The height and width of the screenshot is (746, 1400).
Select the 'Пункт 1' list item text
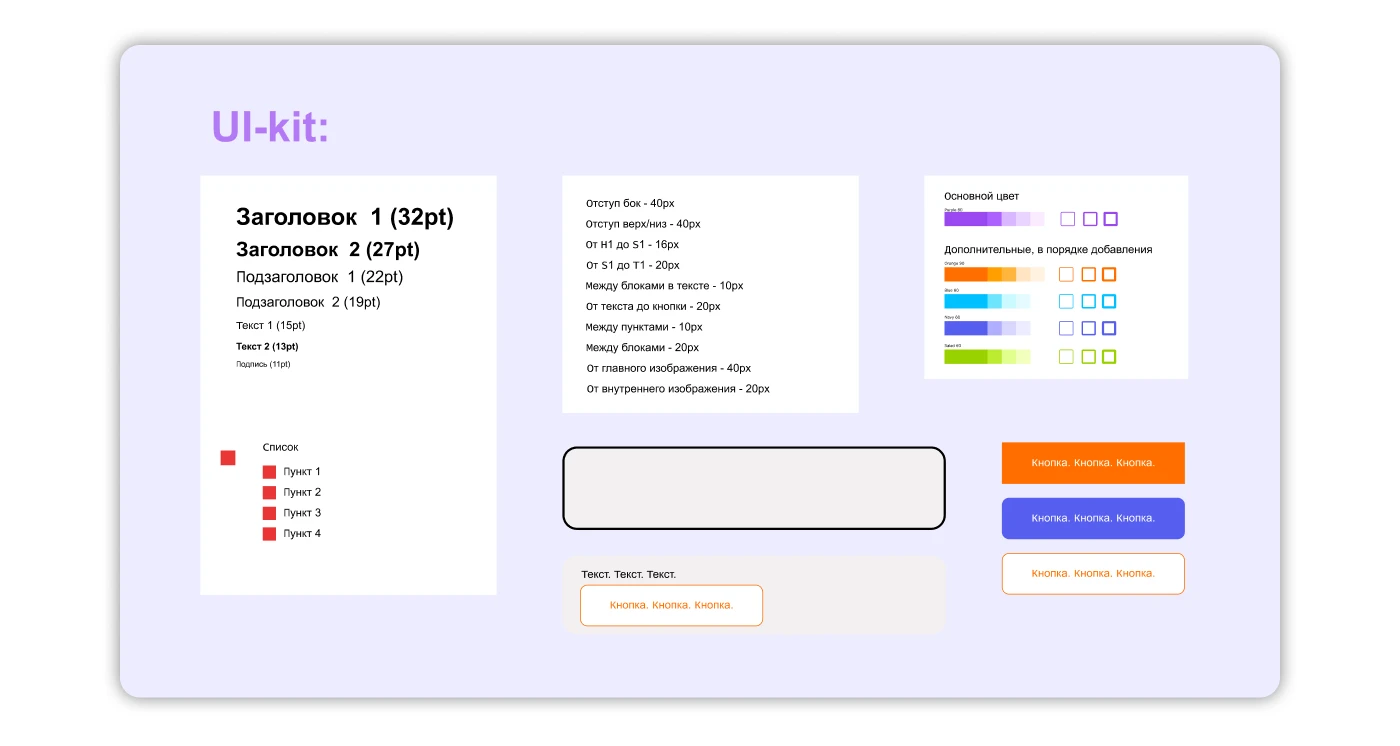[x=302, y=472]
